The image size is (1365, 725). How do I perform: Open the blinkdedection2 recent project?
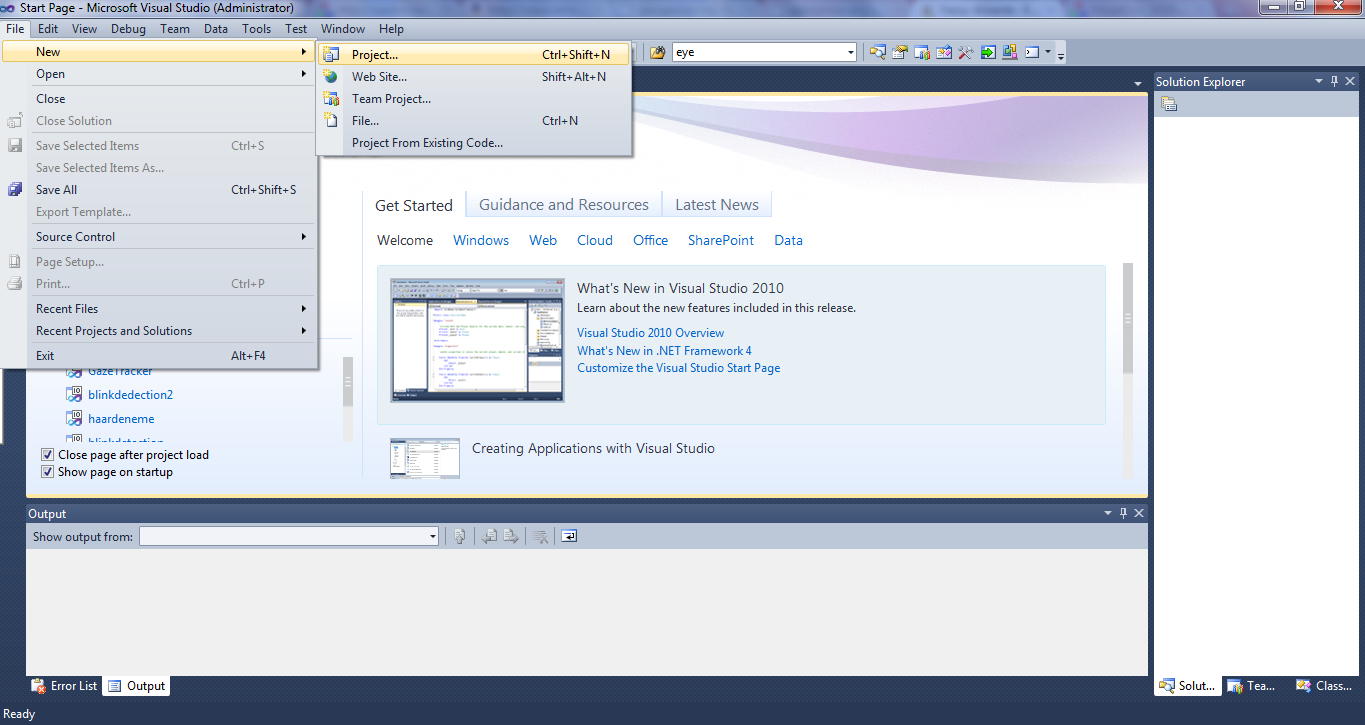coord(130,394)
